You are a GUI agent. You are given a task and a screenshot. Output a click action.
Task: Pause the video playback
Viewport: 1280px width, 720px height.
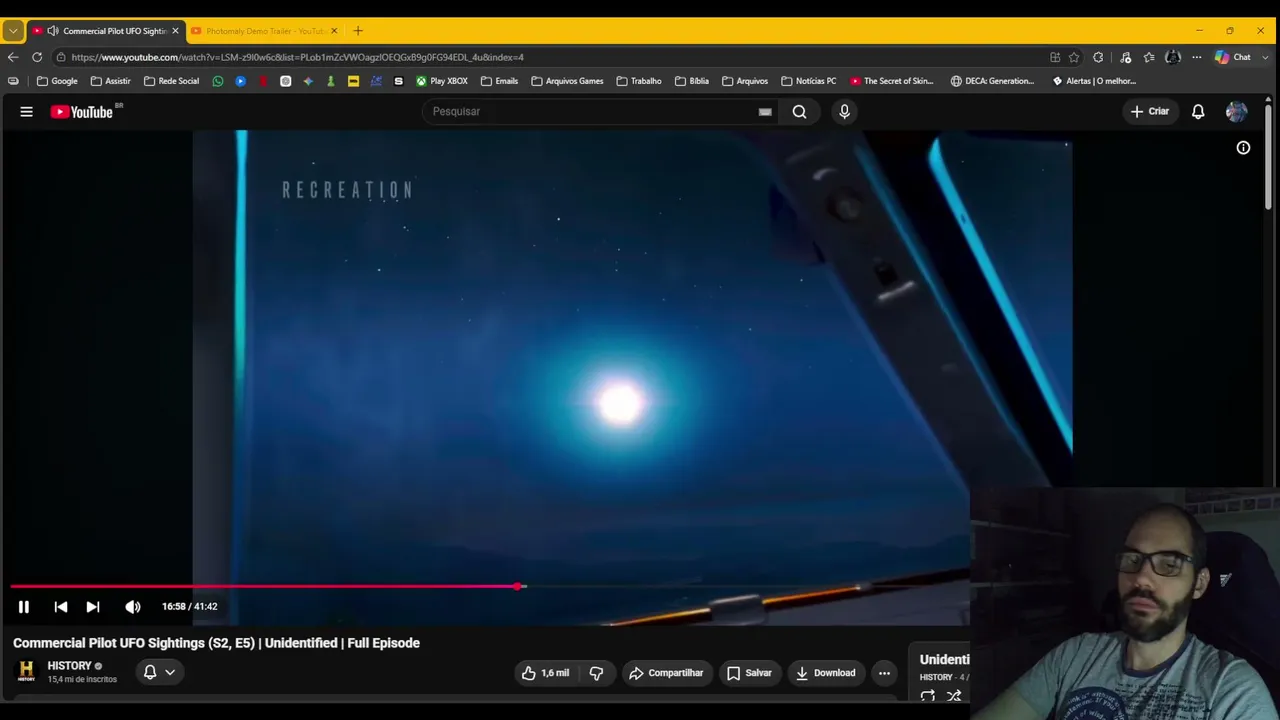click(24, 606)
